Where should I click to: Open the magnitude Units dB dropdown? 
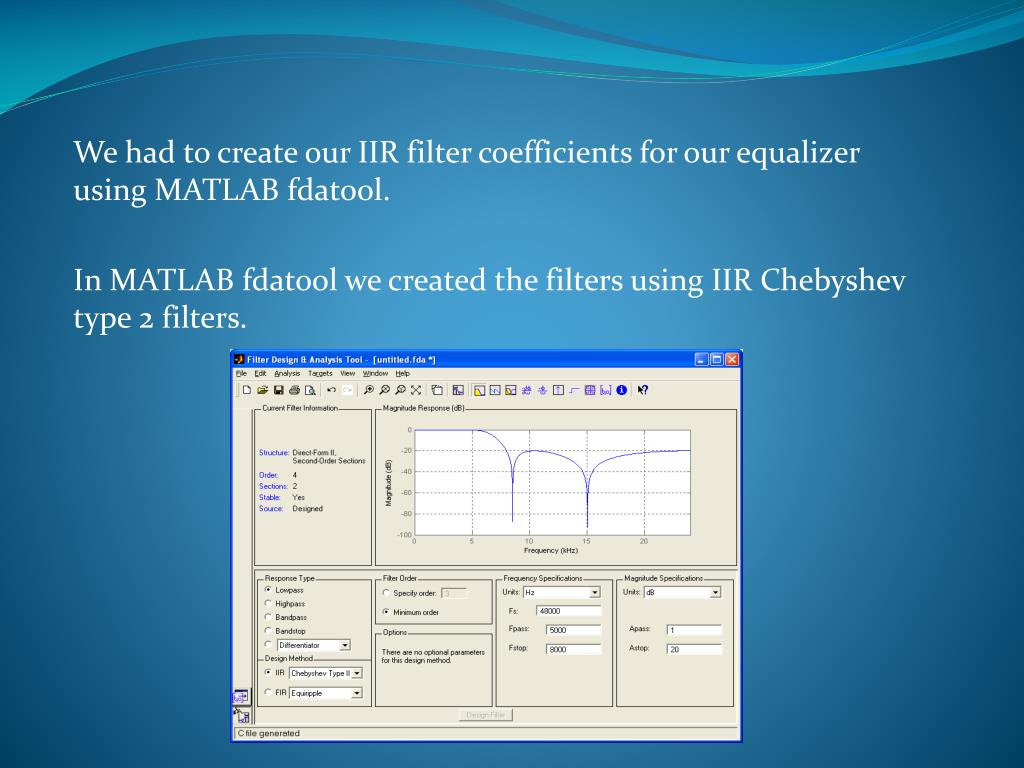[715, 592]
